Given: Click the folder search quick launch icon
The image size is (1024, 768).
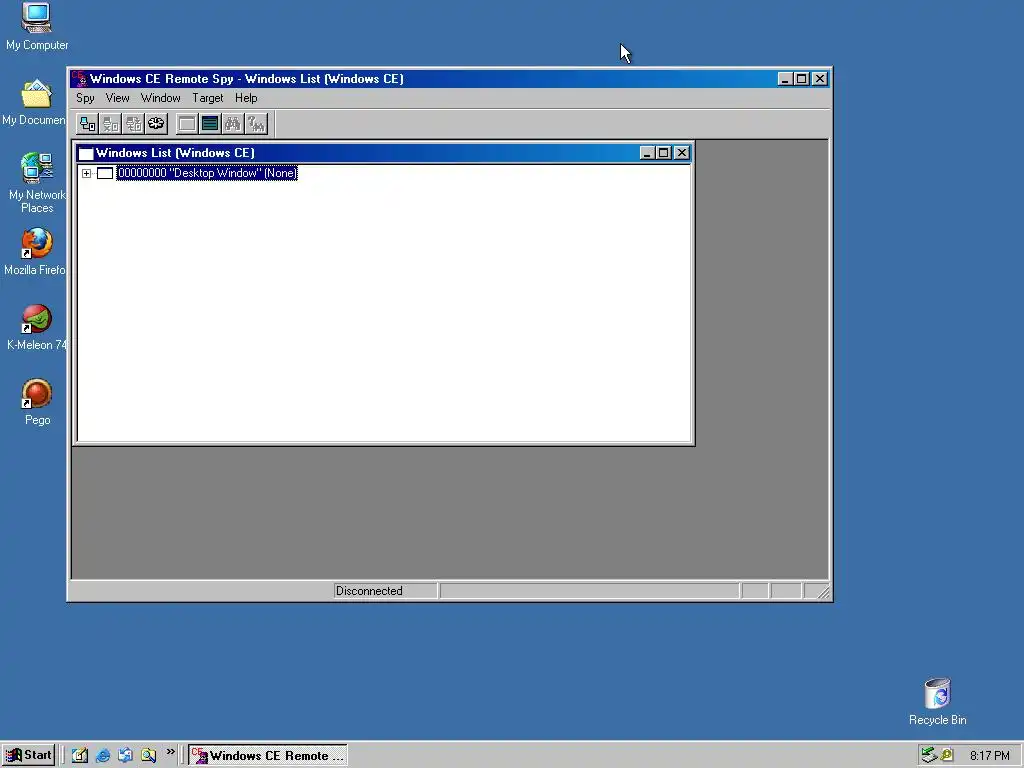Looking at the screenshot, I should (148, 756).
